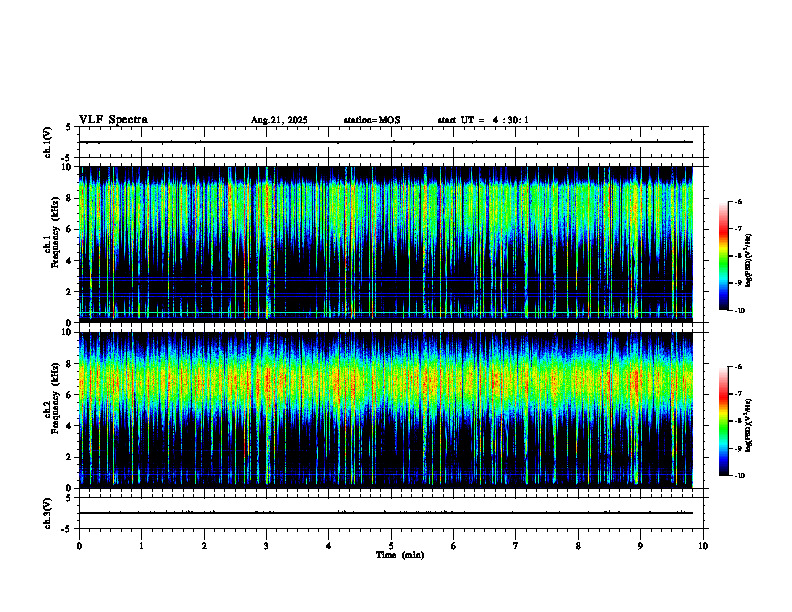Click the "VLF Spectra" plot title
This screenshot has height=612, width=792.
coord(113,120)
